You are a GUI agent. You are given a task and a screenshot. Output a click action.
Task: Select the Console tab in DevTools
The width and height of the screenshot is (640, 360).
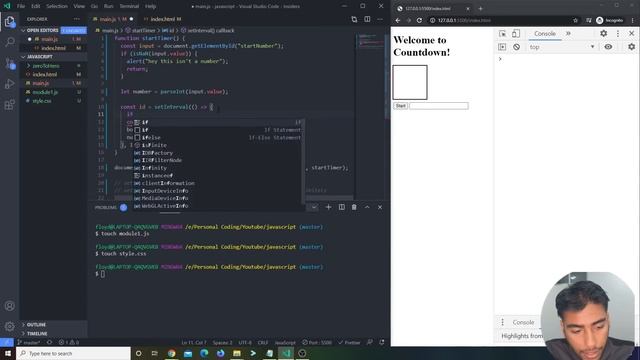click(545, 33)
